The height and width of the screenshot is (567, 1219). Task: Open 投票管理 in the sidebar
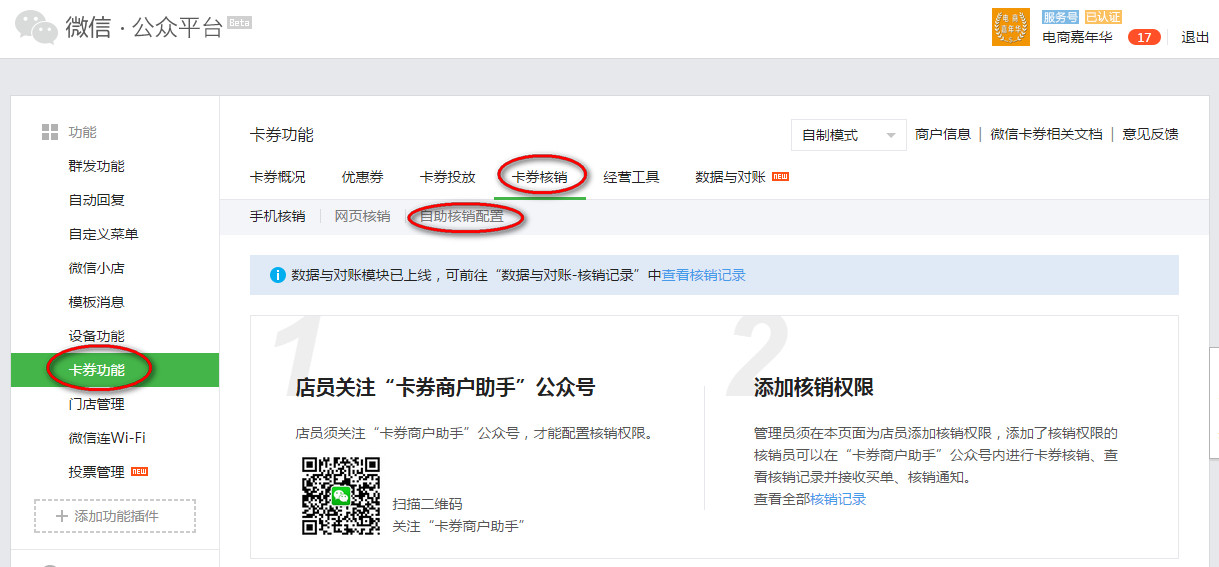click(x=97, y=472)
